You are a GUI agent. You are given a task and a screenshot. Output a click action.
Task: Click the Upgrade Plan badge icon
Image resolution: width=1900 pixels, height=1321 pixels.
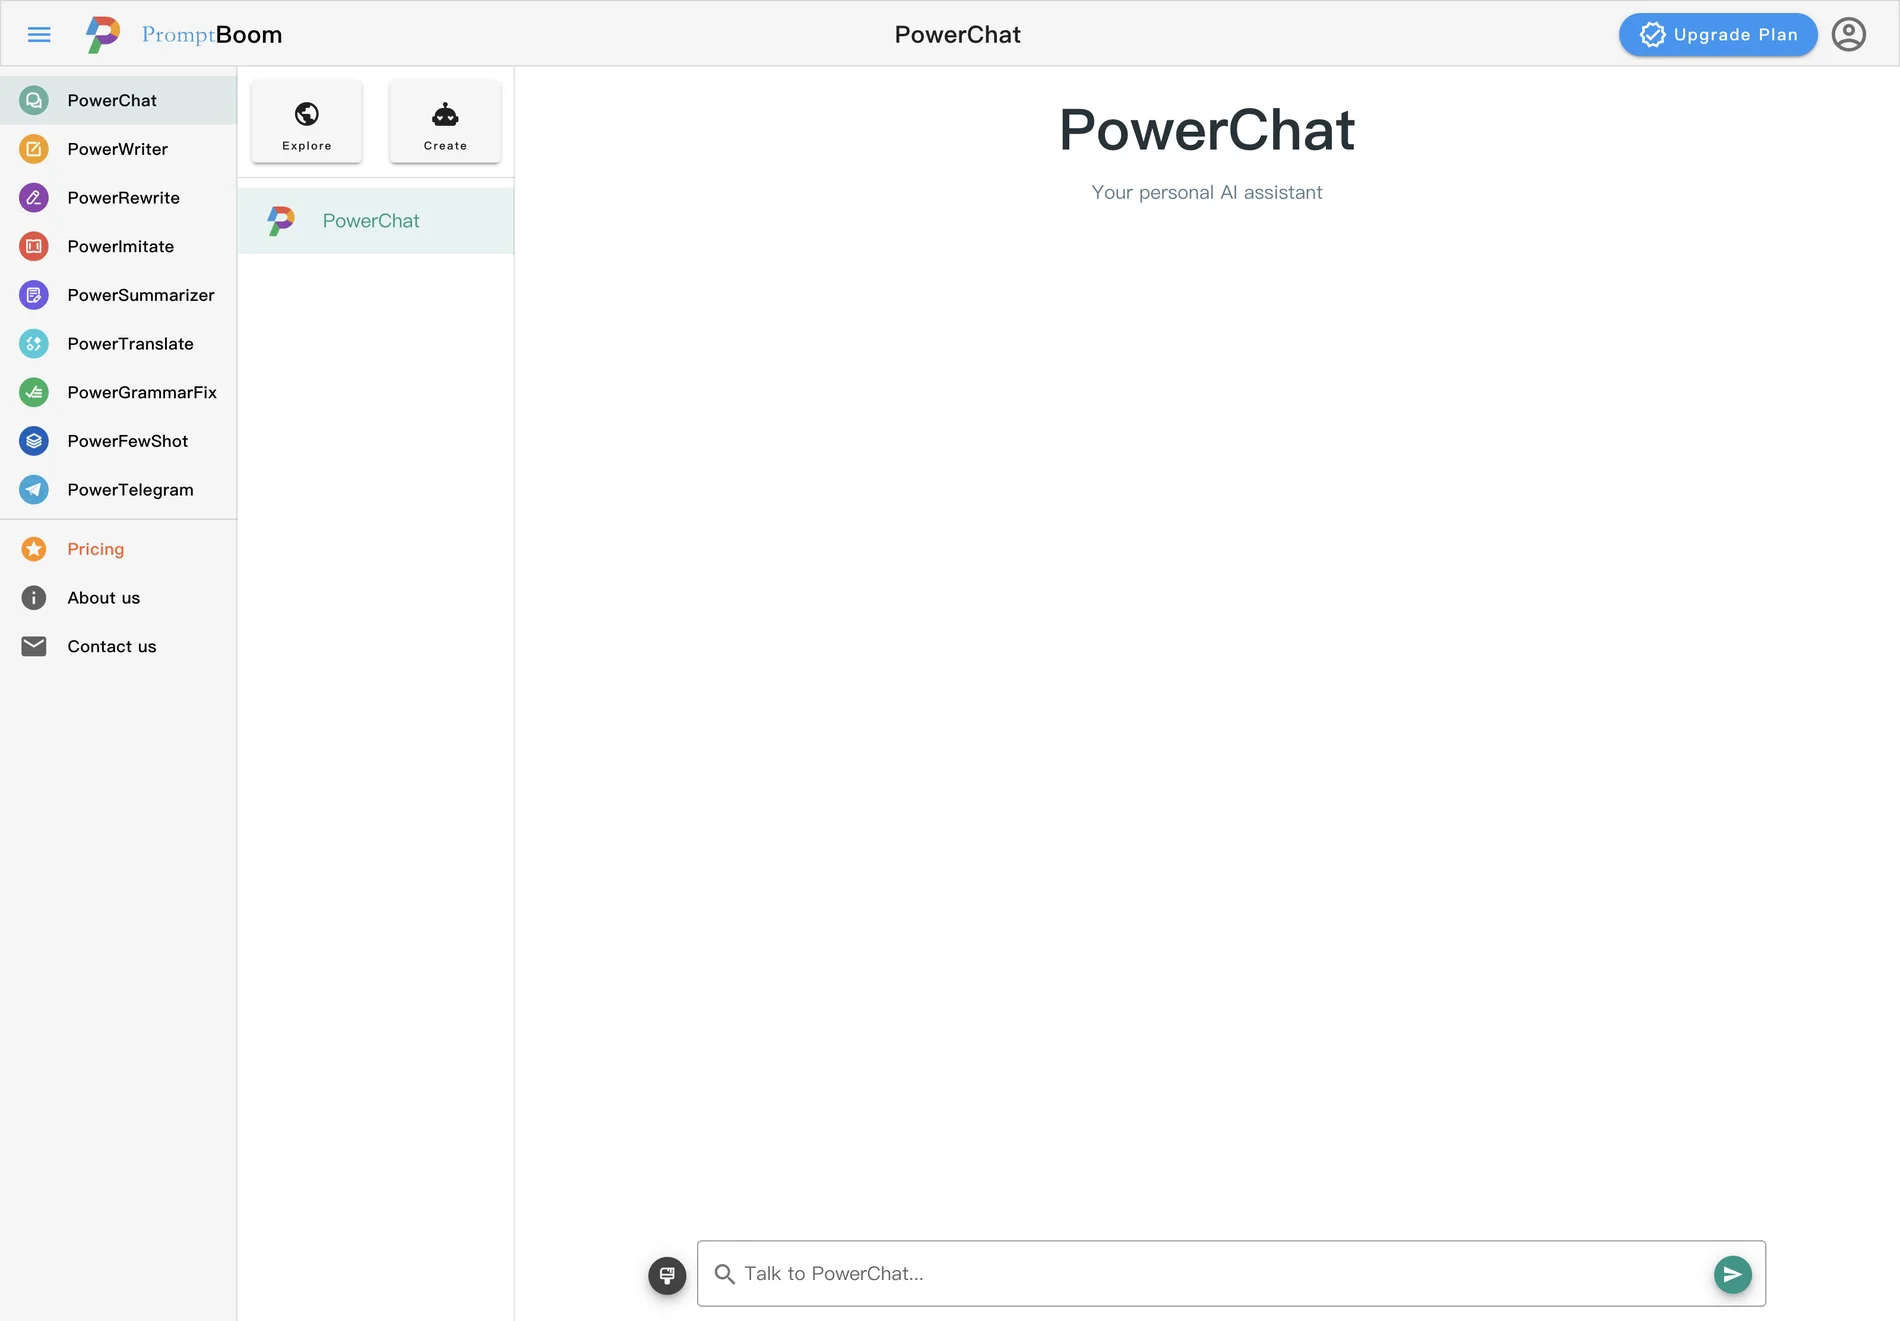click(x=1653, y=35)
